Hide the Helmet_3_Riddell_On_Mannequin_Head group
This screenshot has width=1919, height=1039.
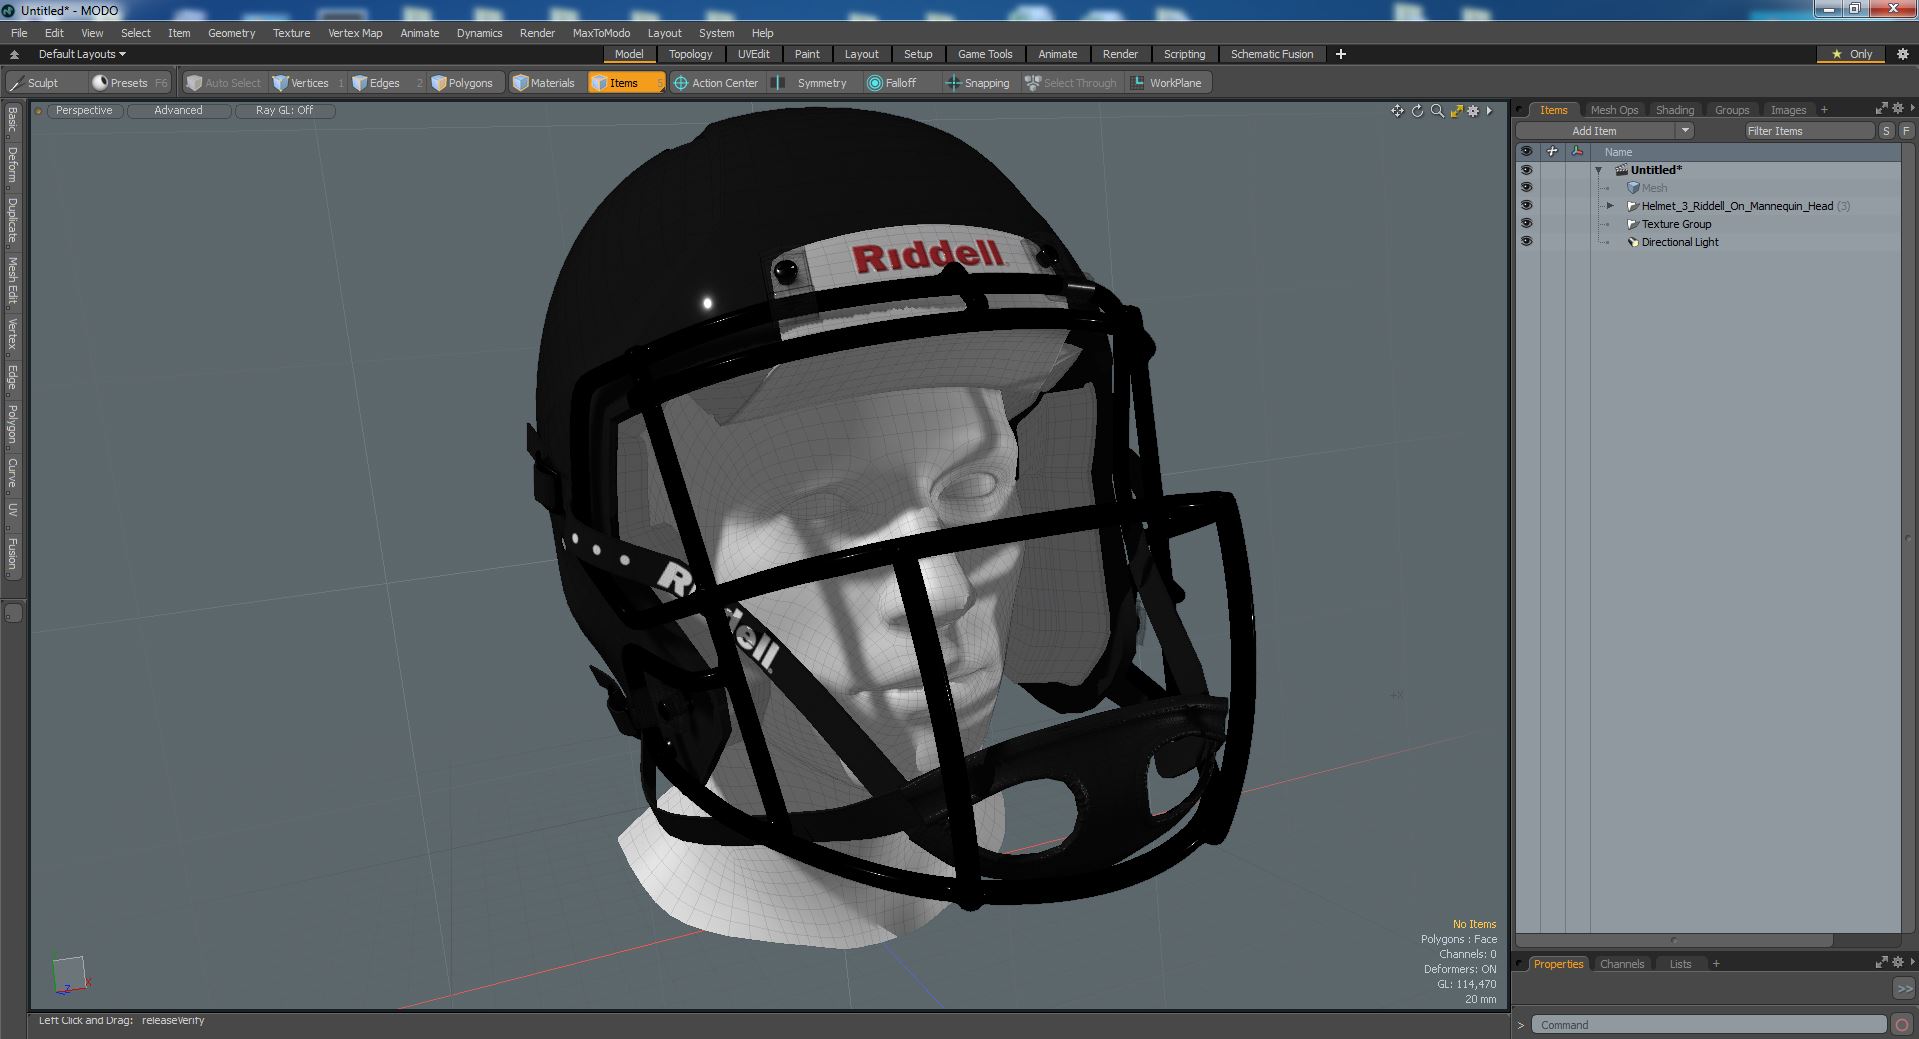(x=1526, y=206)
